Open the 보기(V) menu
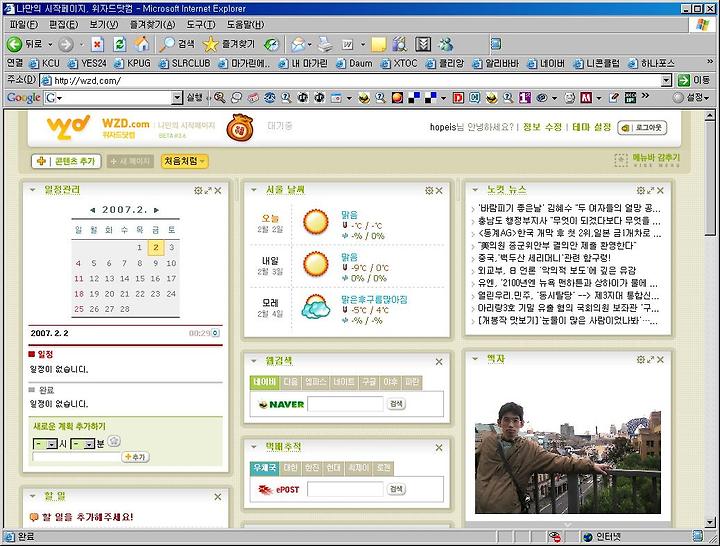The height and width of the screenshot is (546, 720). click(104, 24)
